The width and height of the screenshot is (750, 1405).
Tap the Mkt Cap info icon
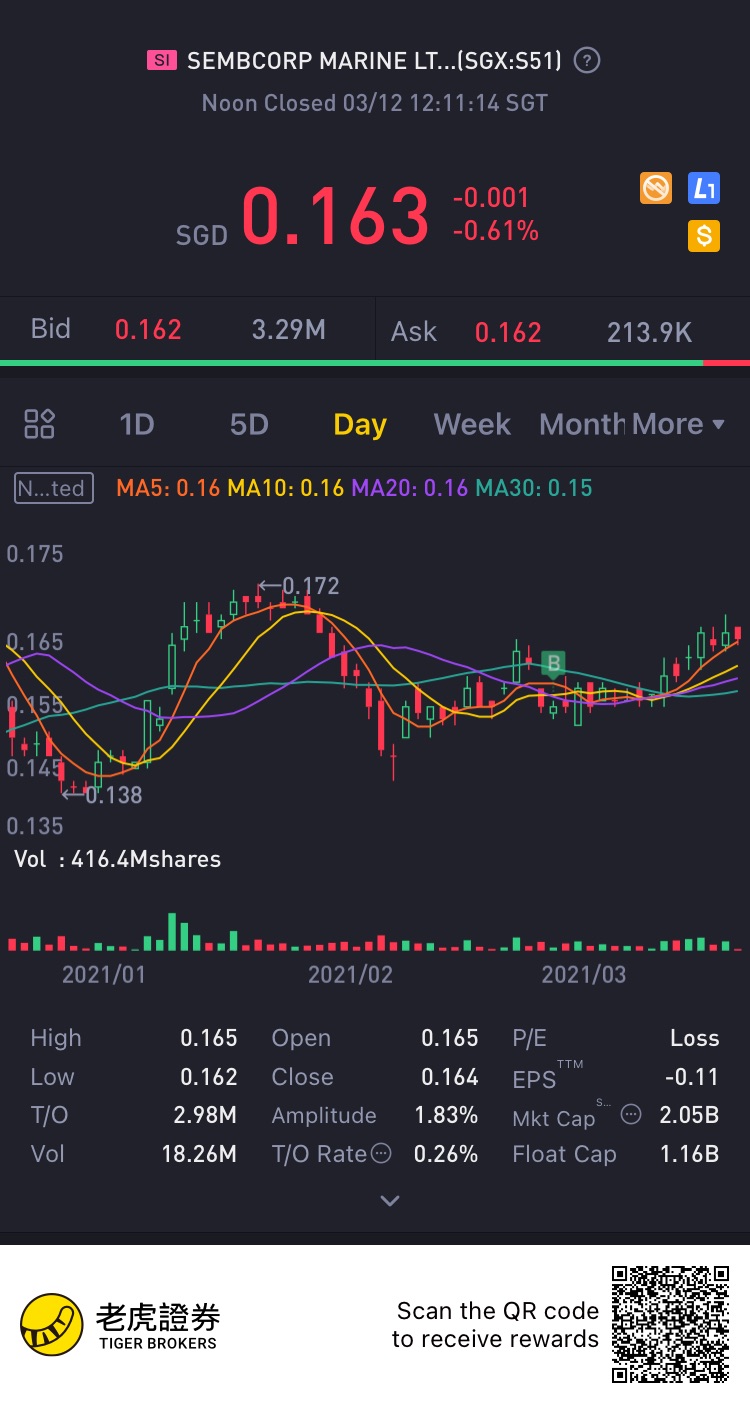click(630, 1114)
